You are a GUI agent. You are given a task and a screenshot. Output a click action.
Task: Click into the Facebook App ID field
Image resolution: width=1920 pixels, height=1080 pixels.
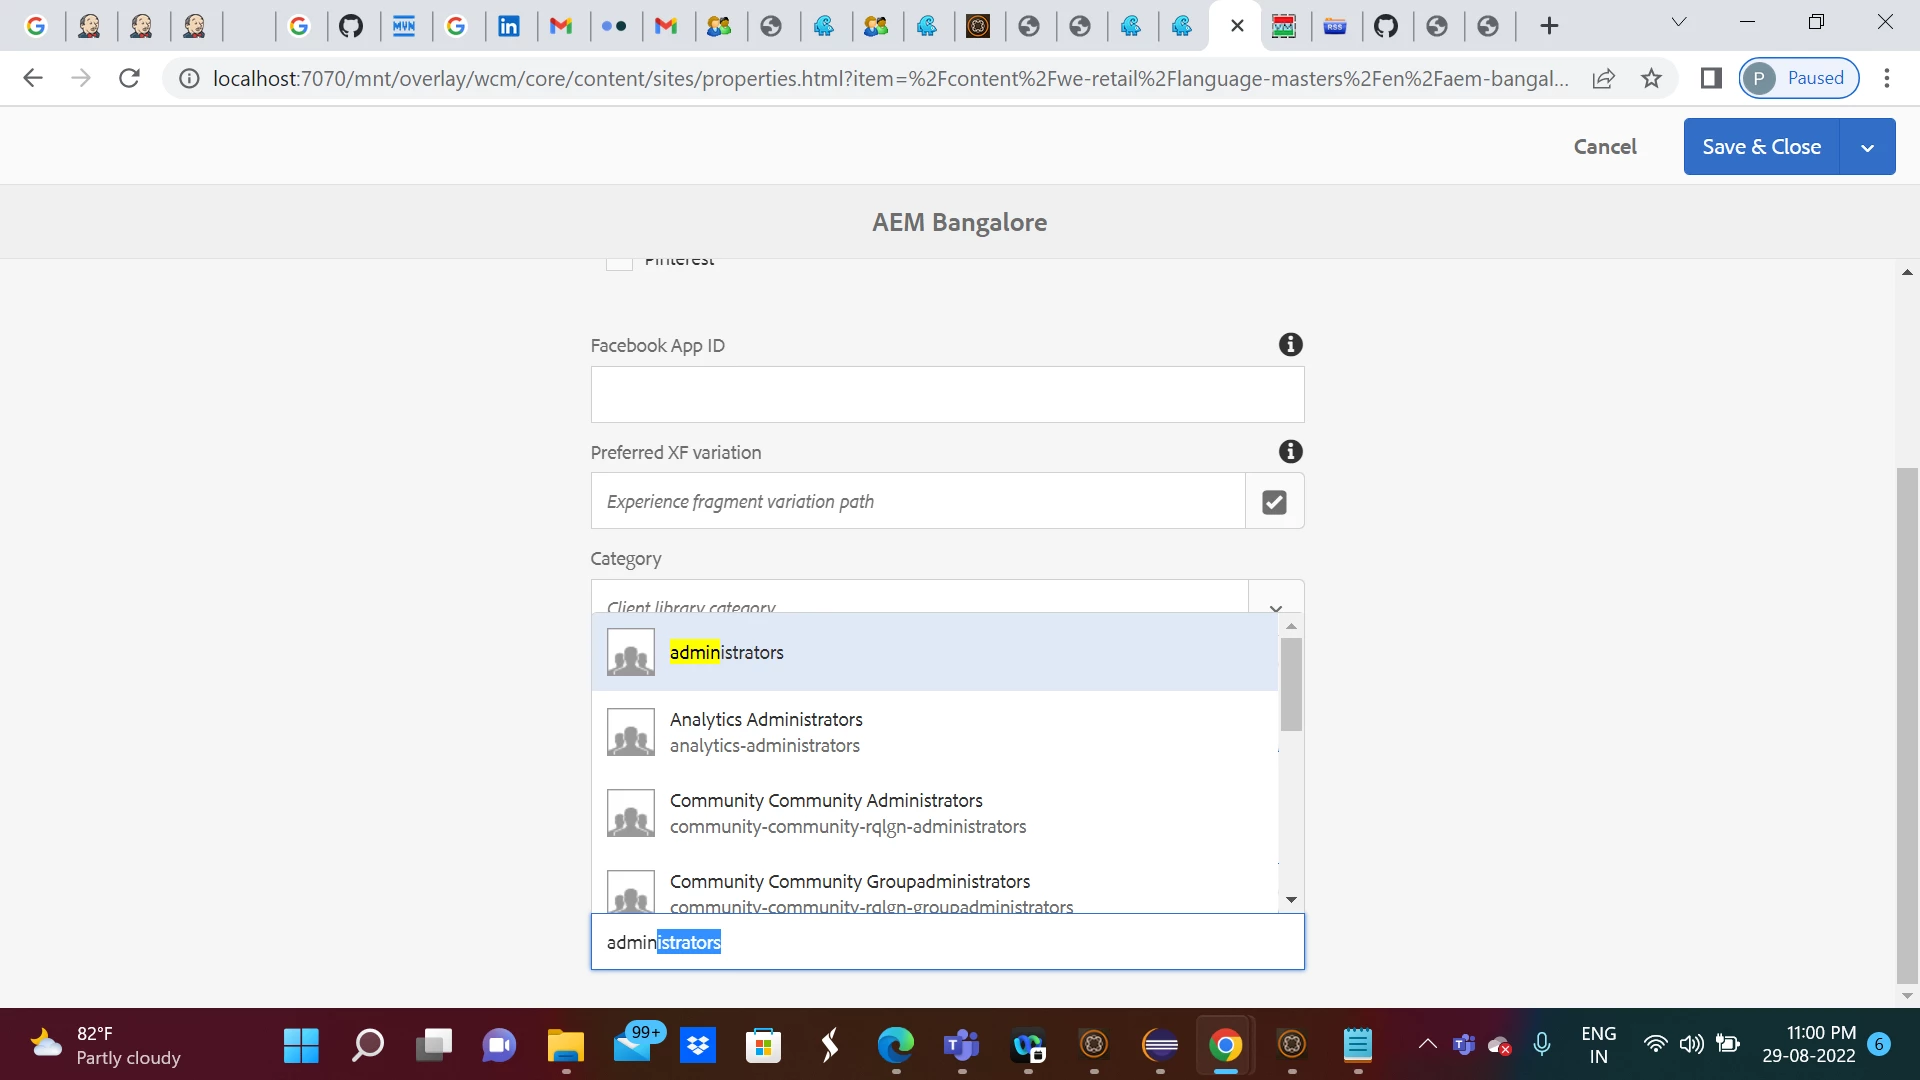(946, 395)
